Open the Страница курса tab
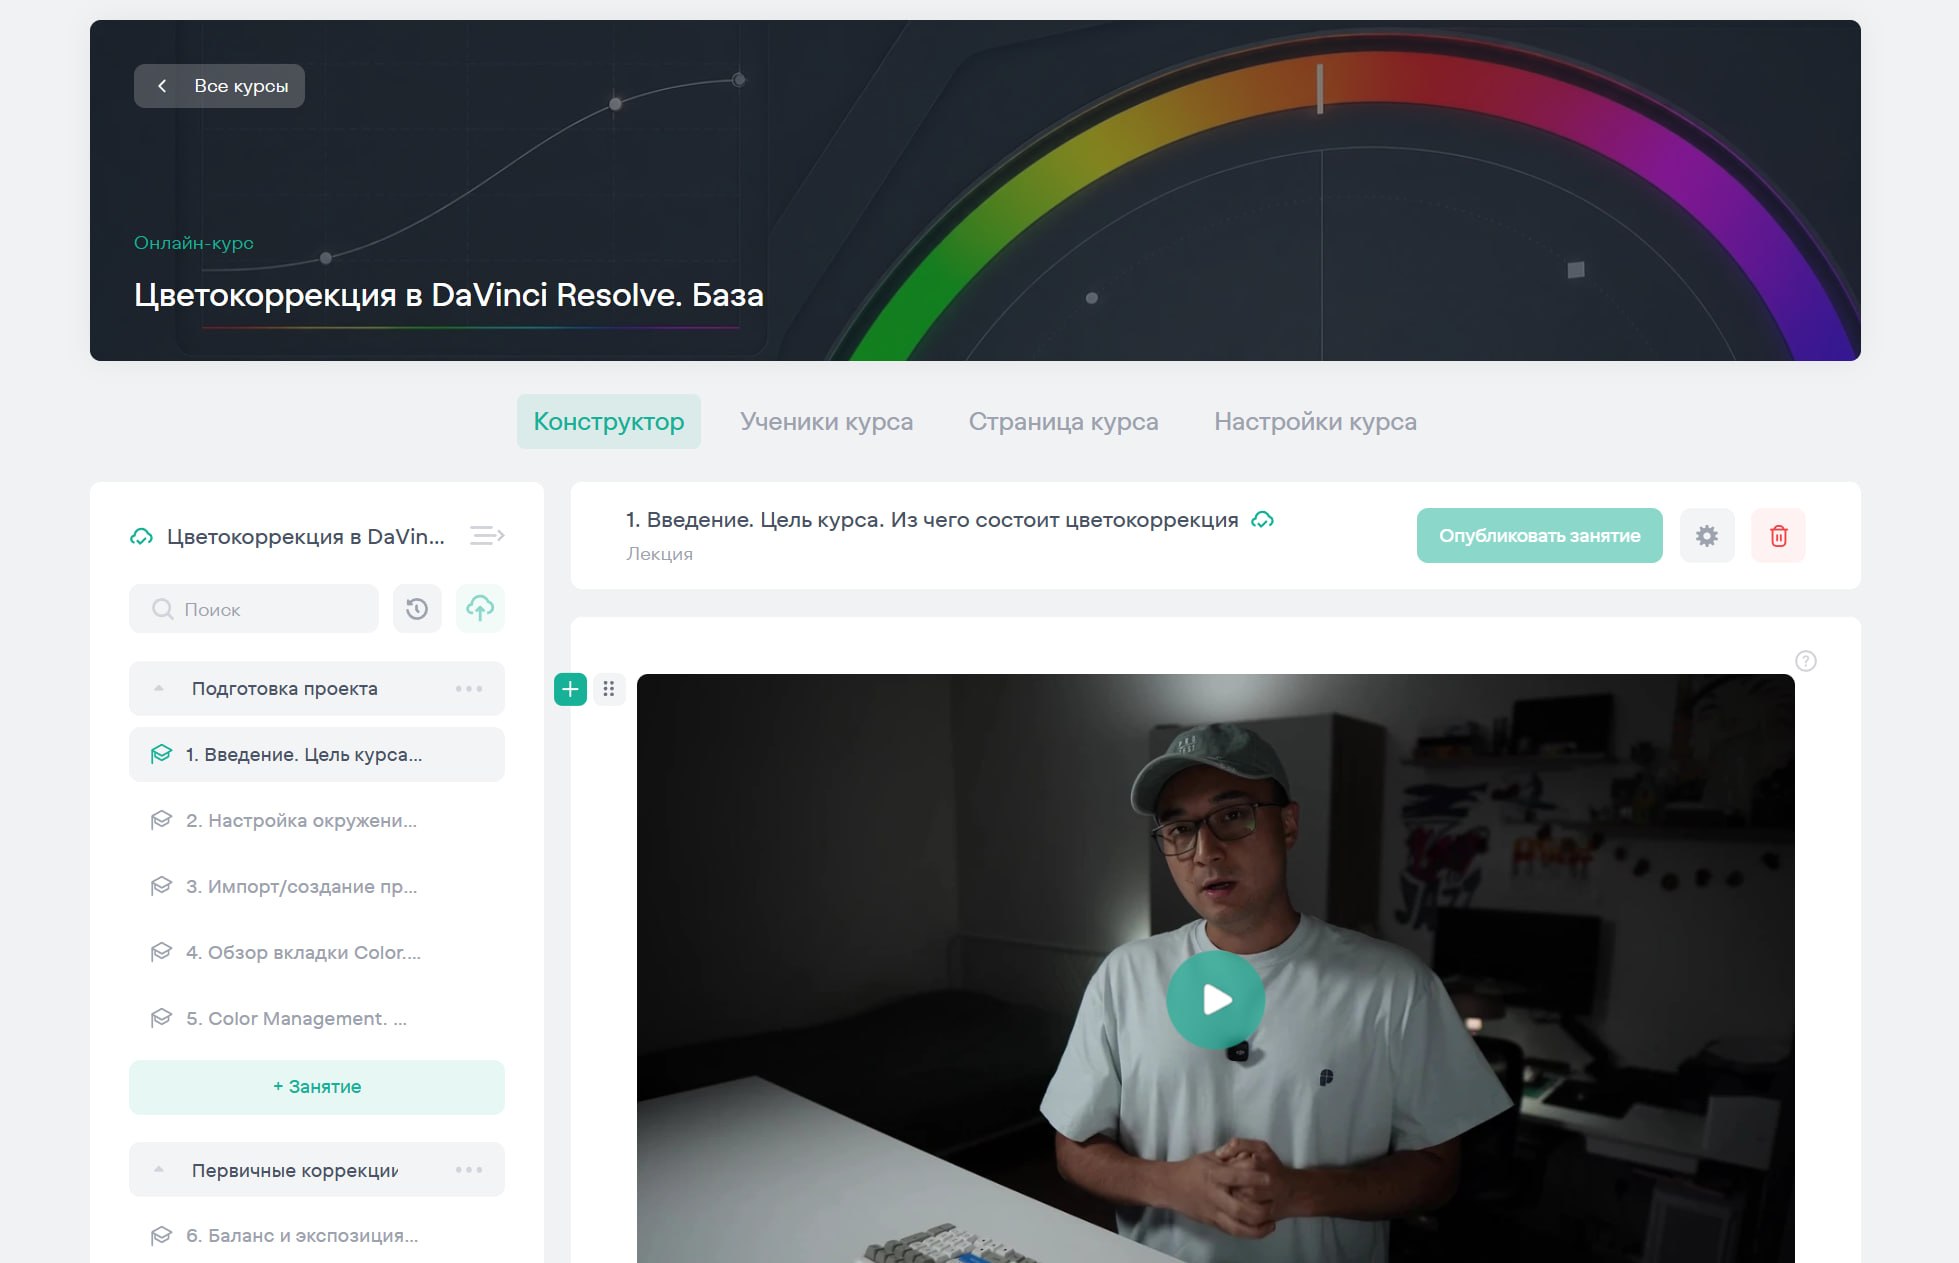Image resolution: width=1959 pixels, height=1263 pixels. pos(1063,421)
